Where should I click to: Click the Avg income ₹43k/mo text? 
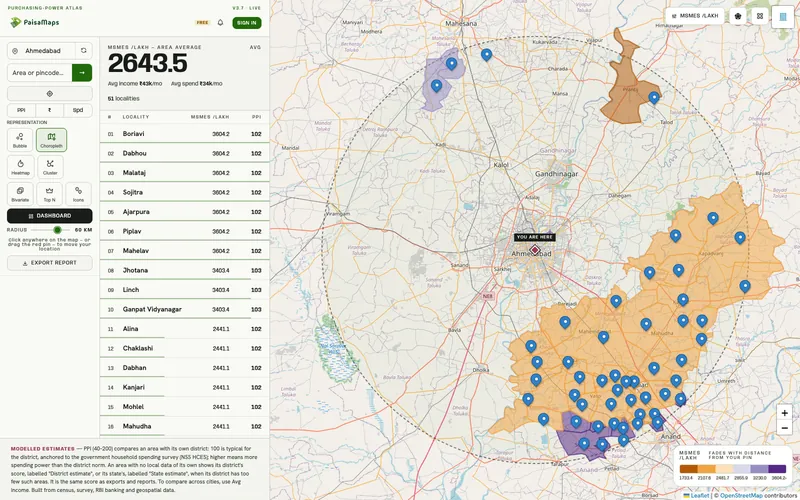click(x=135, y=84)
